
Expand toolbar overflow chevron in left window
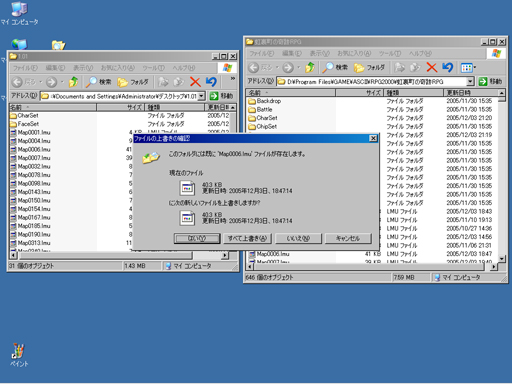(x=233, y=79)
